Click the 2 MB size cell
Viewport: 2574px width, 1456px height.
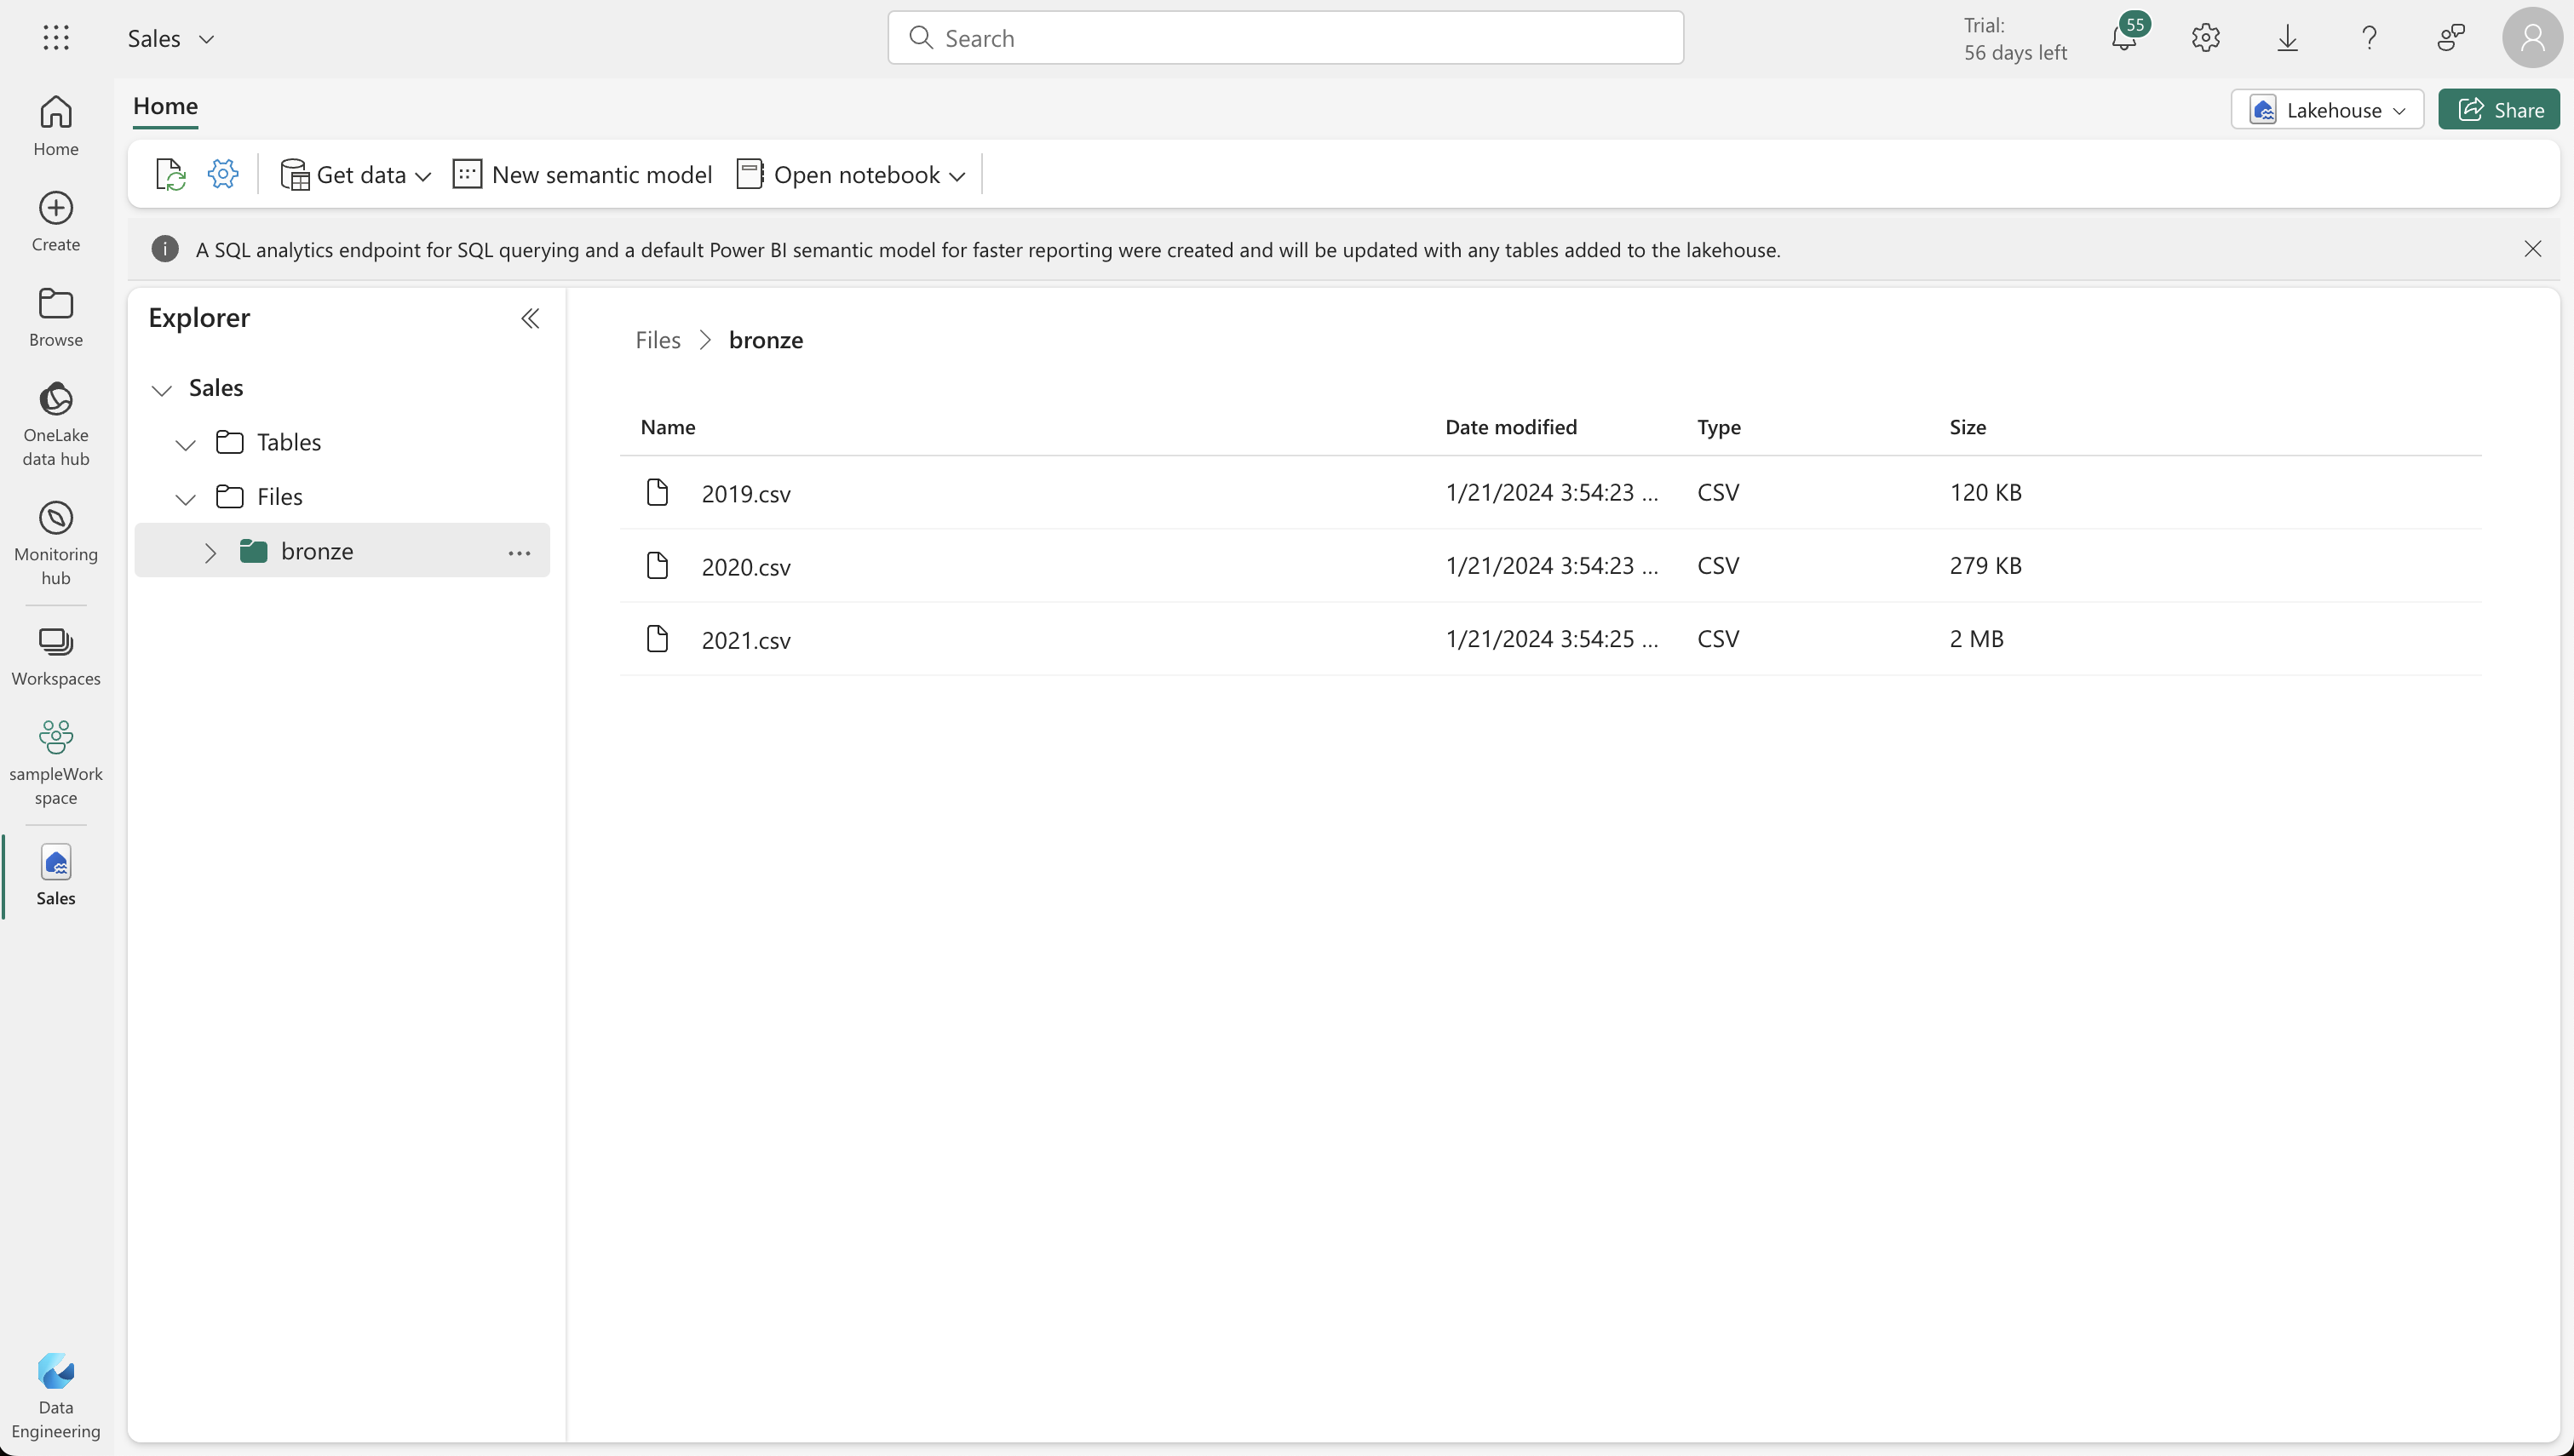tap(1977, 638)
